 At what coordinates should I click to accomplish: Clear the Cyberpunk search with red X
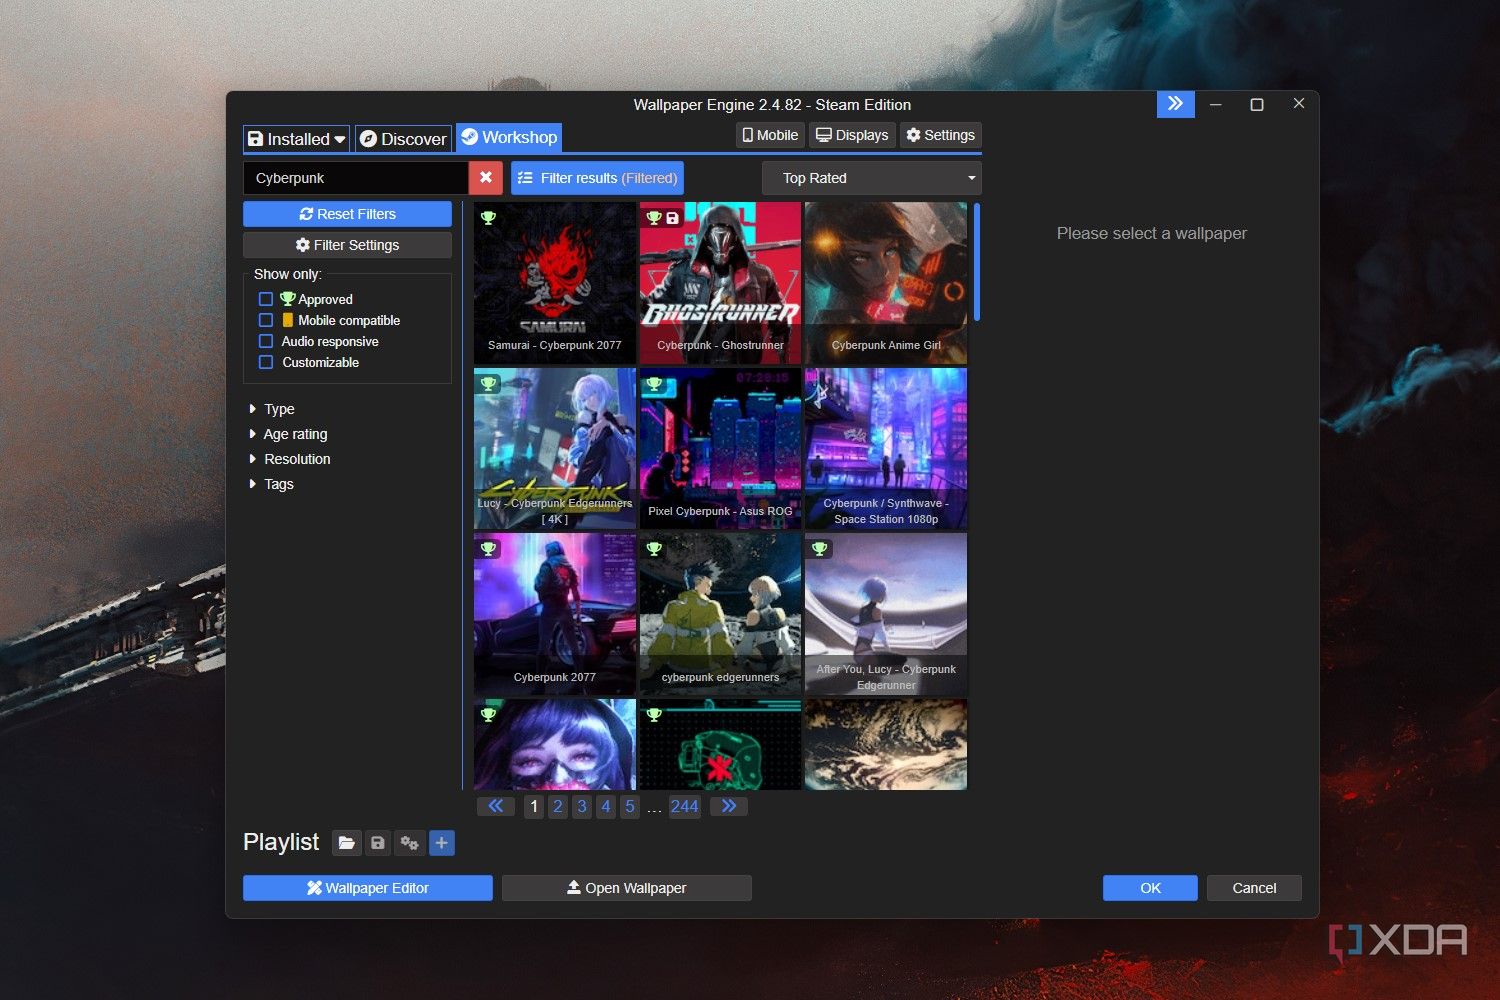point(485,178)
